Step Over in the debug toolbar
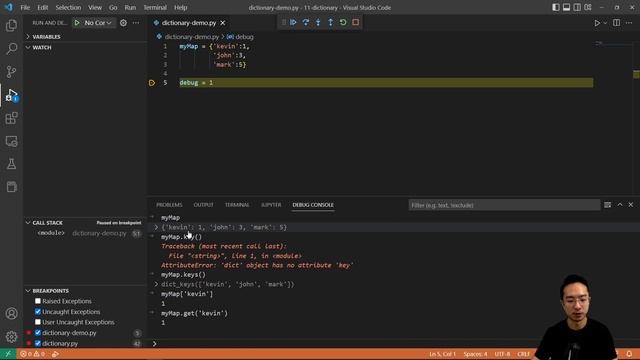 pyautogui.click(x=306, y=22)
